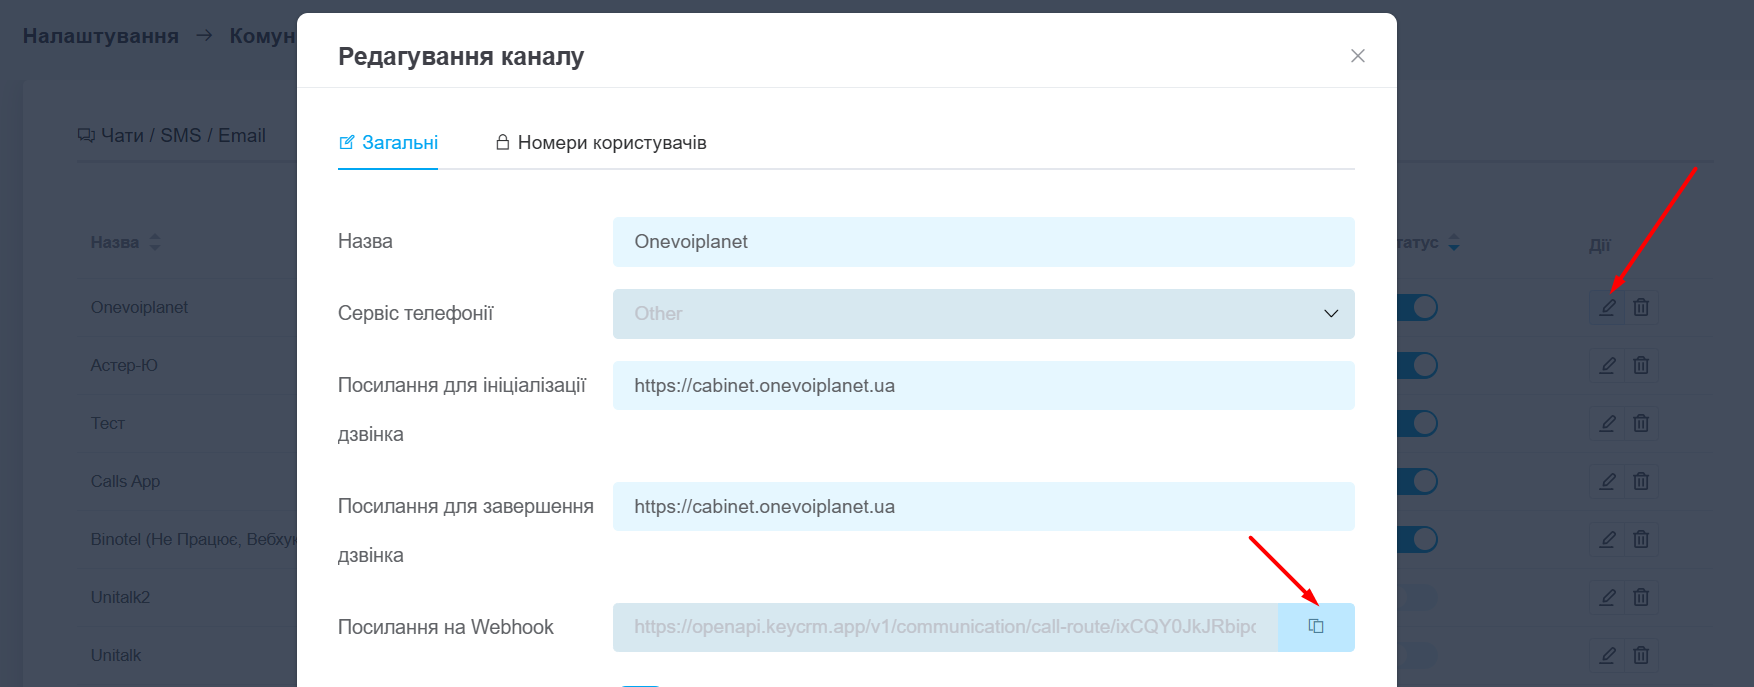Image resolution: width=1754 pixels, height=687 pixels.
Task: Toggle the Binotel status switch
Action: pyautogui.click(x=1417, y=539)
